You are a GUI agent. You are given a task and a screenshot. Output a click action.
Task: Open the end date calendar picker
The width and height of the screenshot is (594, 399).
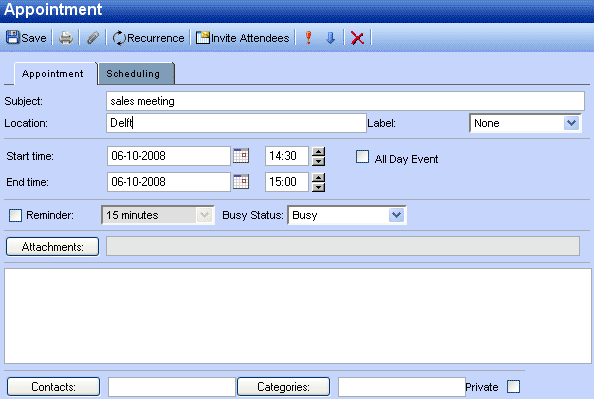241,182
